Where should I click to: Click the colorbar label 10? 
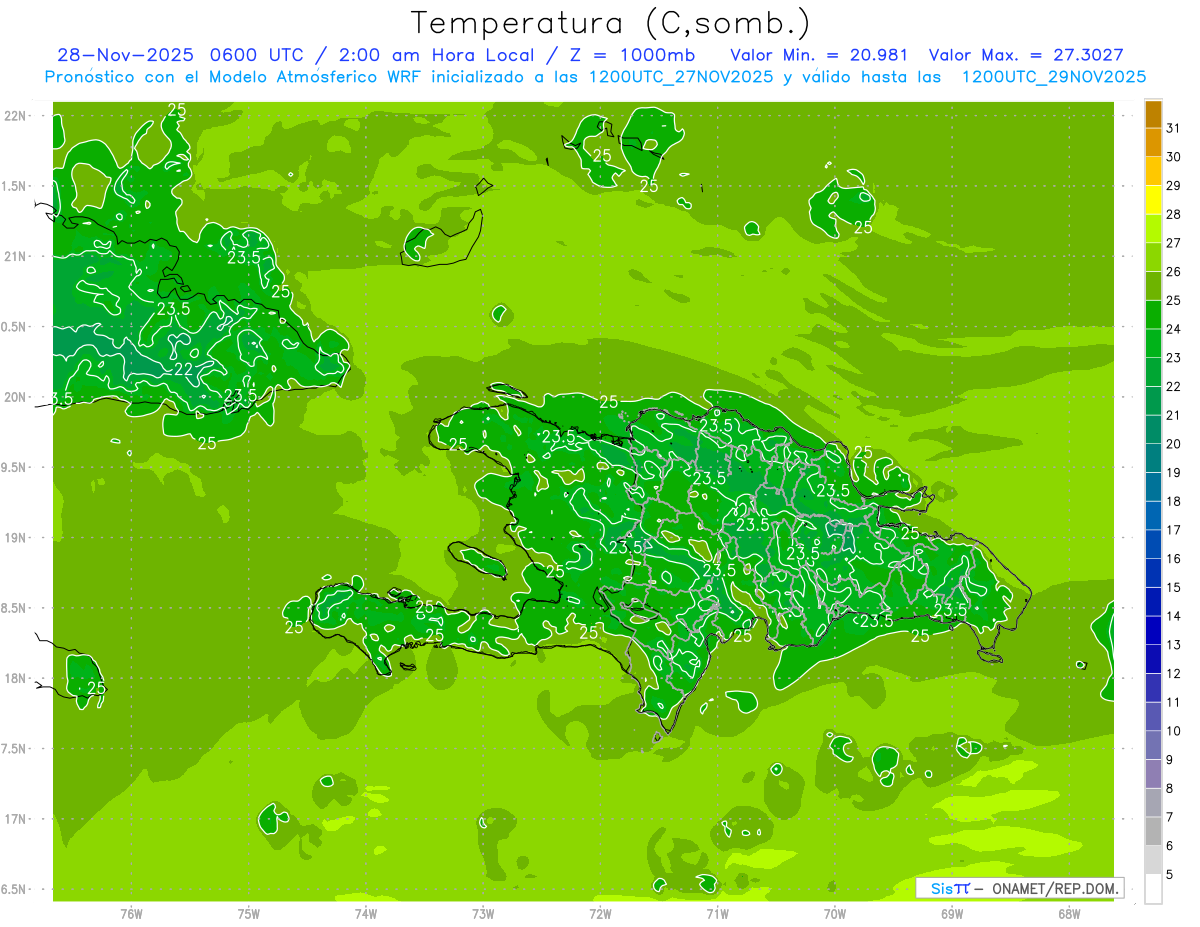pos(1174,731)
